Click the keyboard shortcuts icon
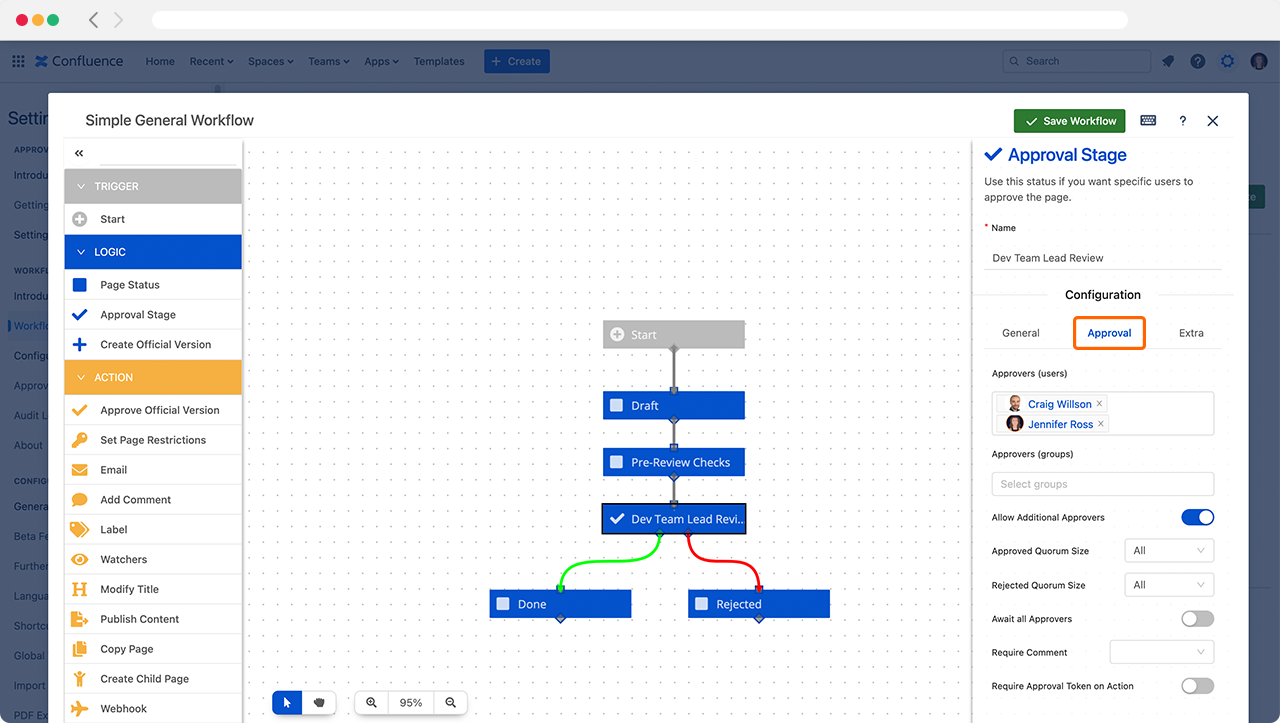 (1148, 121)
